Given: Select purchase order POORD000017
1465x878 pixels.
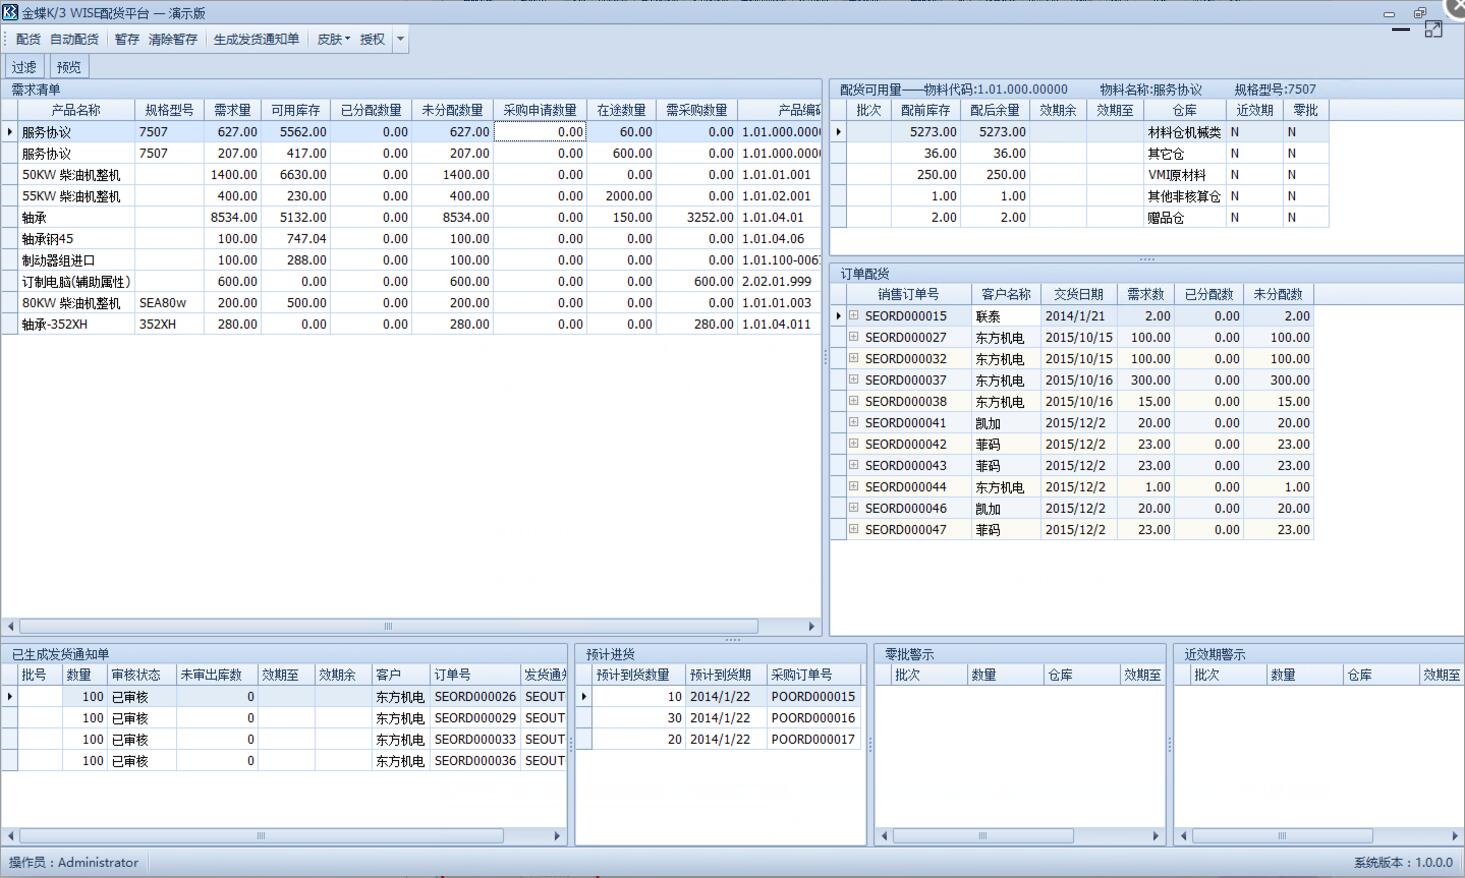Looking at the screenshot, I should click(x=718, y=739).
